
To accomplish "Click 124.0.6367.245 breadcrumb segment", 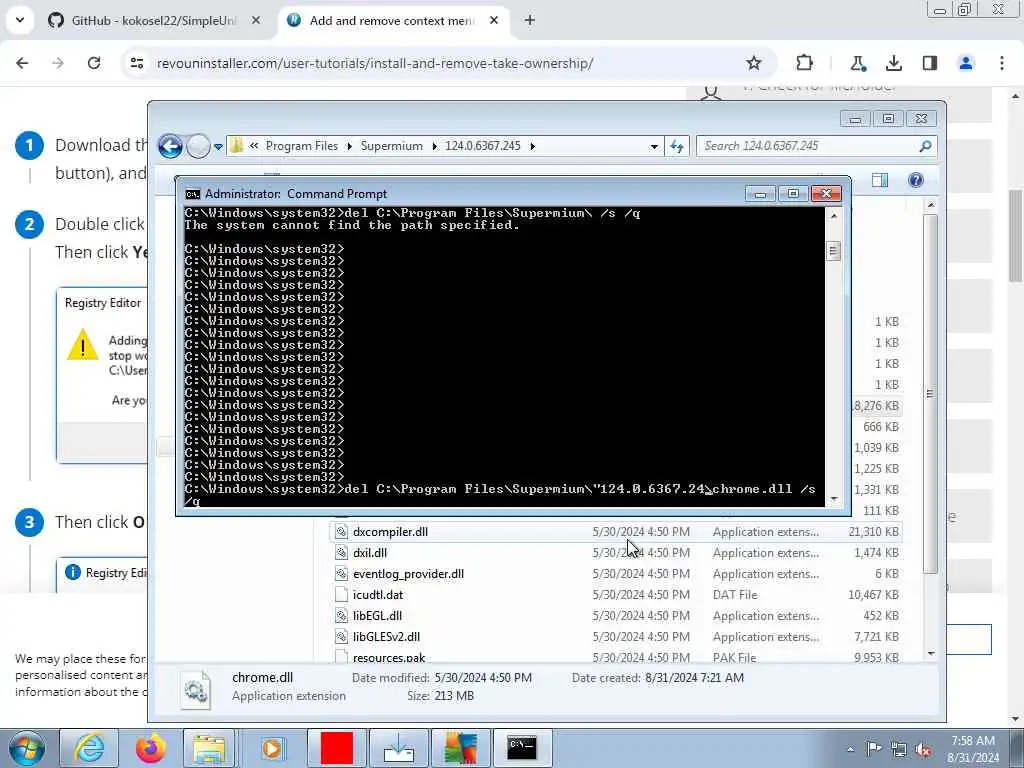I will tap(483, 146).
